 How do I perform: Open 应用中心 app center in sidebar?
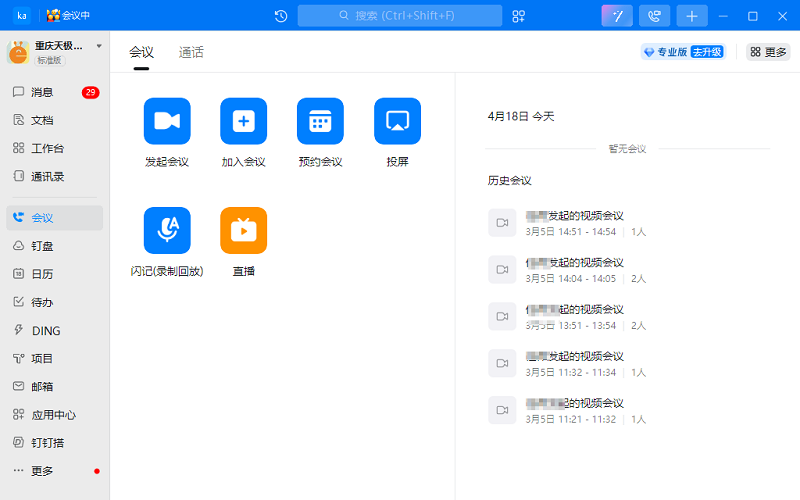pyautogui.click(x=55, y=415)
